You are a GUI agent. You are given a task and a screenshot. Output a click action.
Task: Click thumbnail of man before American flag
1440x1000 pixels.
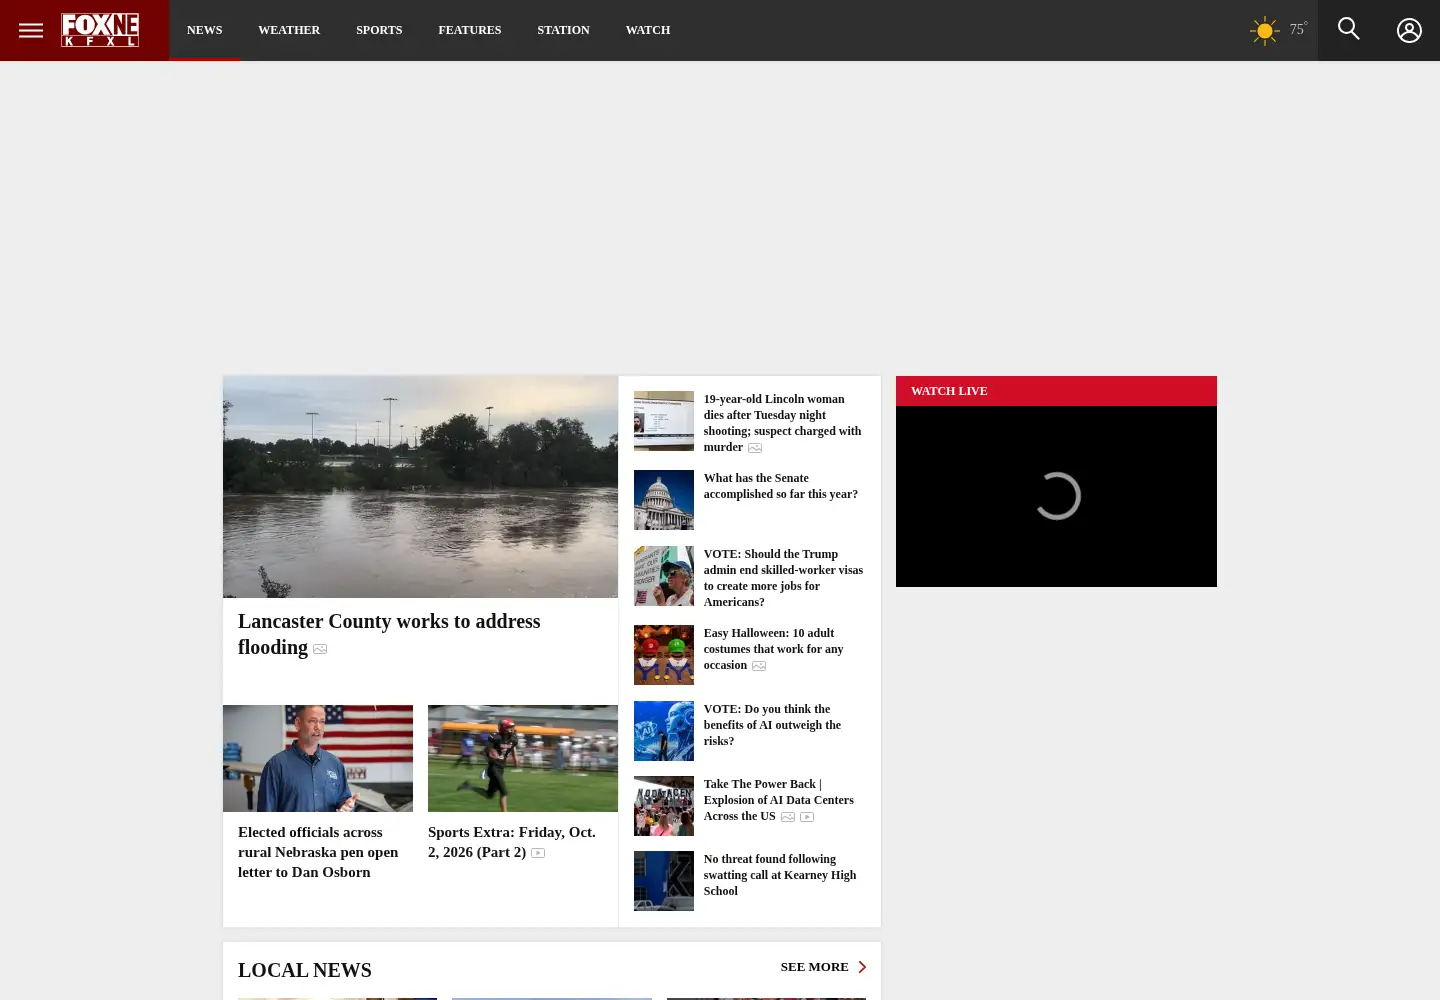coord(318,758)
